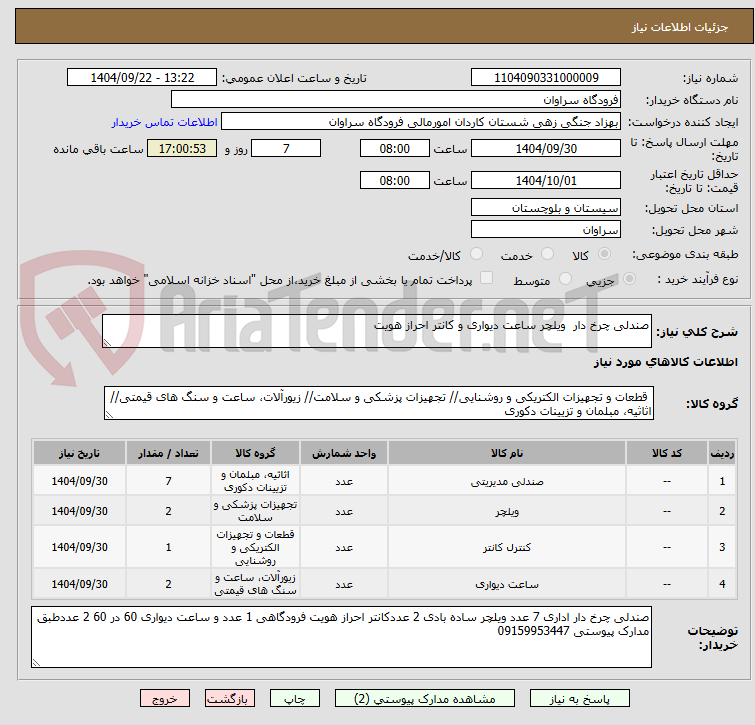755x725 pixels.
Task: Click the جزئیات اطلاعات نیاز header title
Action: 679,27
